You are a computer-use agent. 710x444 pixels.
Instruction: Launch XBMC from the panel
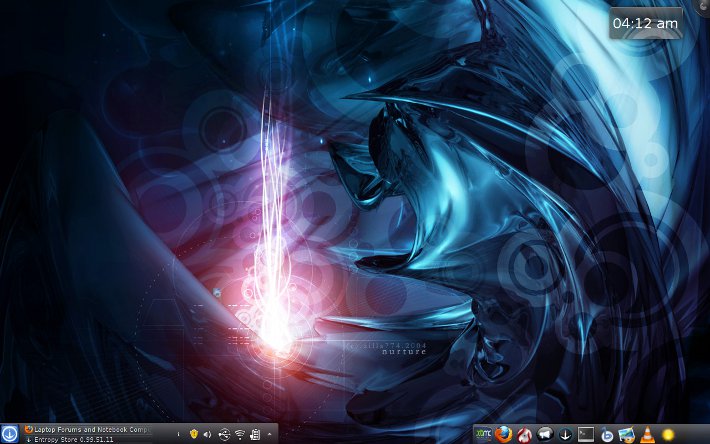click(483, 434)
